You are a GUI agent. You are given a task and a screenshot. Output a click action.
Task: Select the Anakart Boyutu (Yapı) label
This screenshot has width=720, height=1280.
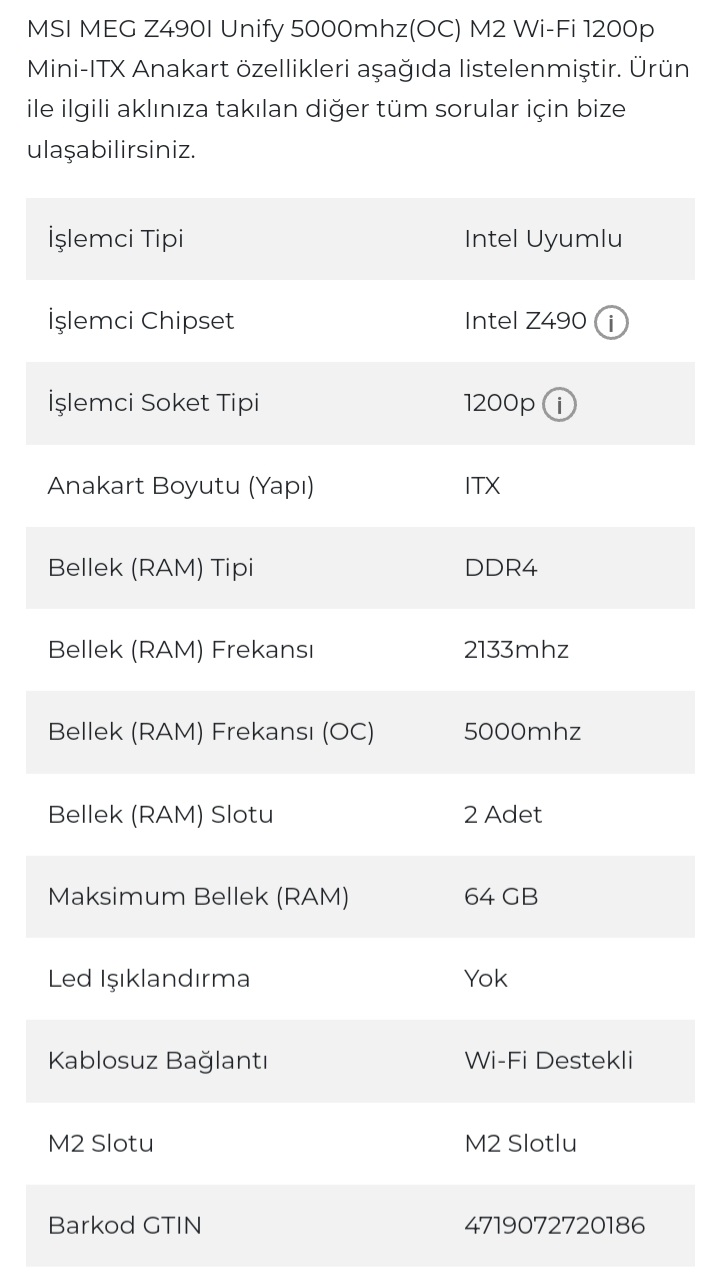tap(181, 486)
